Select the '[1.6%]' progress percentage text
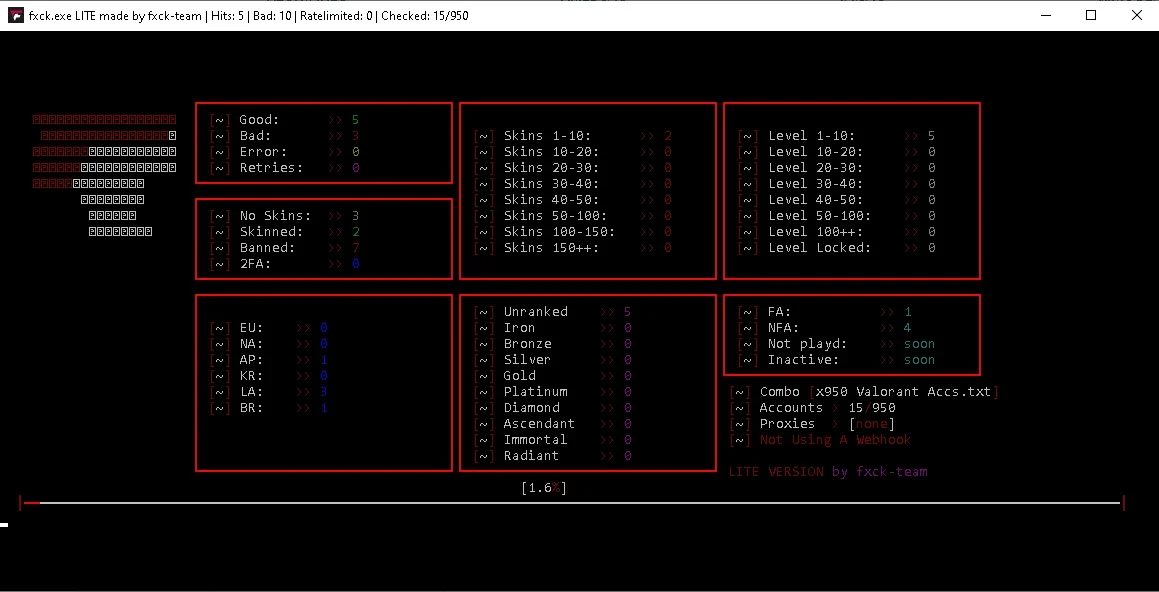1159x592 pixels. 544,488
